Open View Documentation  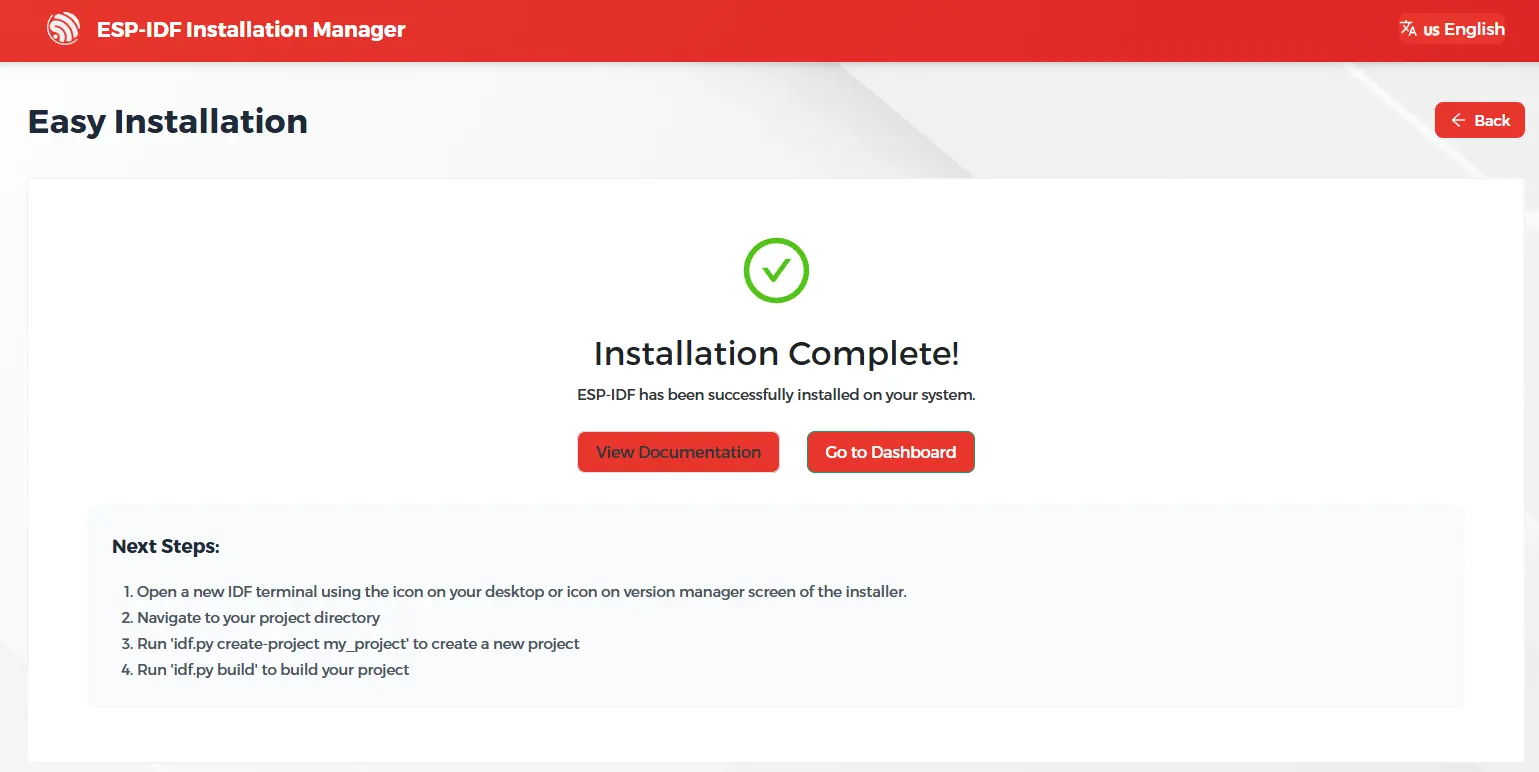click(x=678, y=452)
